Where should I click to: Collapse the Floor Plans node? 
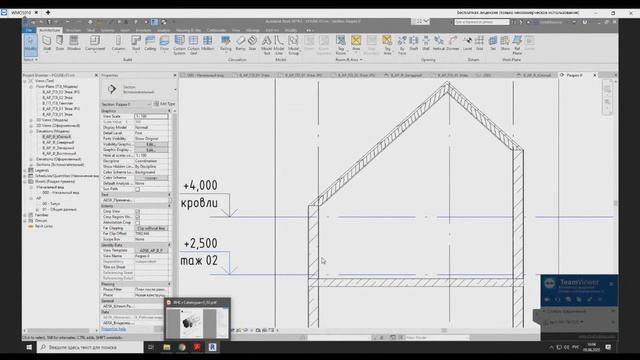pyautogui.click(x=31, y=87)
